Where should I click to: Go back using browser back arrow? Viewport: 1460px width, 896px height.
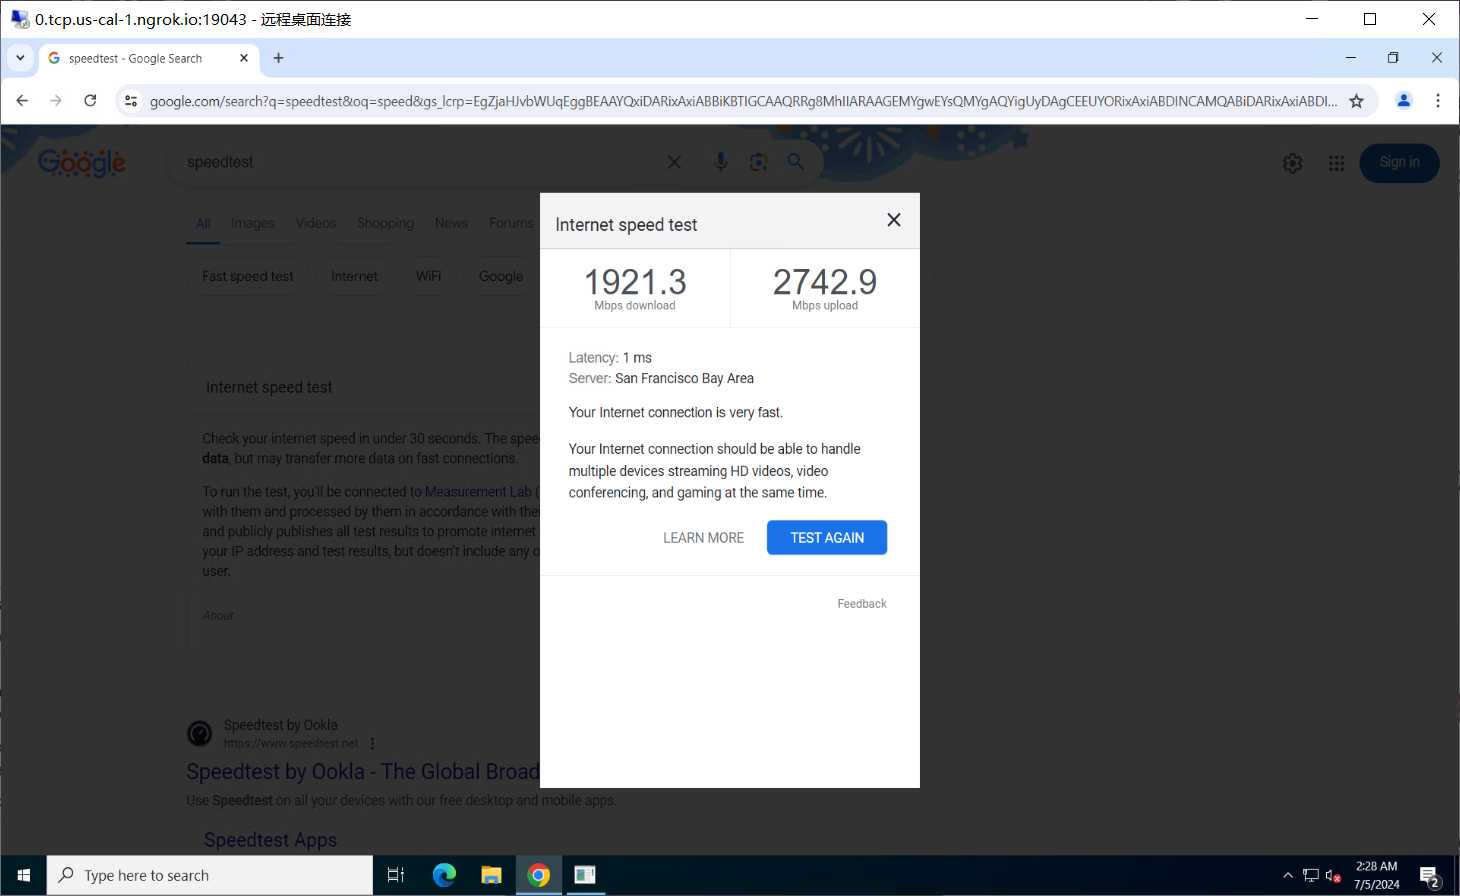[x=22, y=100]
